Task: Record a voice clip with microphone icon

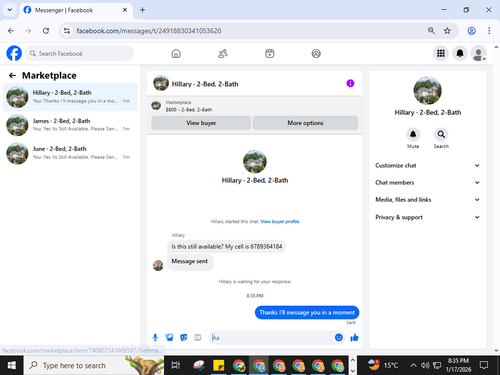Action: (155, 338)
